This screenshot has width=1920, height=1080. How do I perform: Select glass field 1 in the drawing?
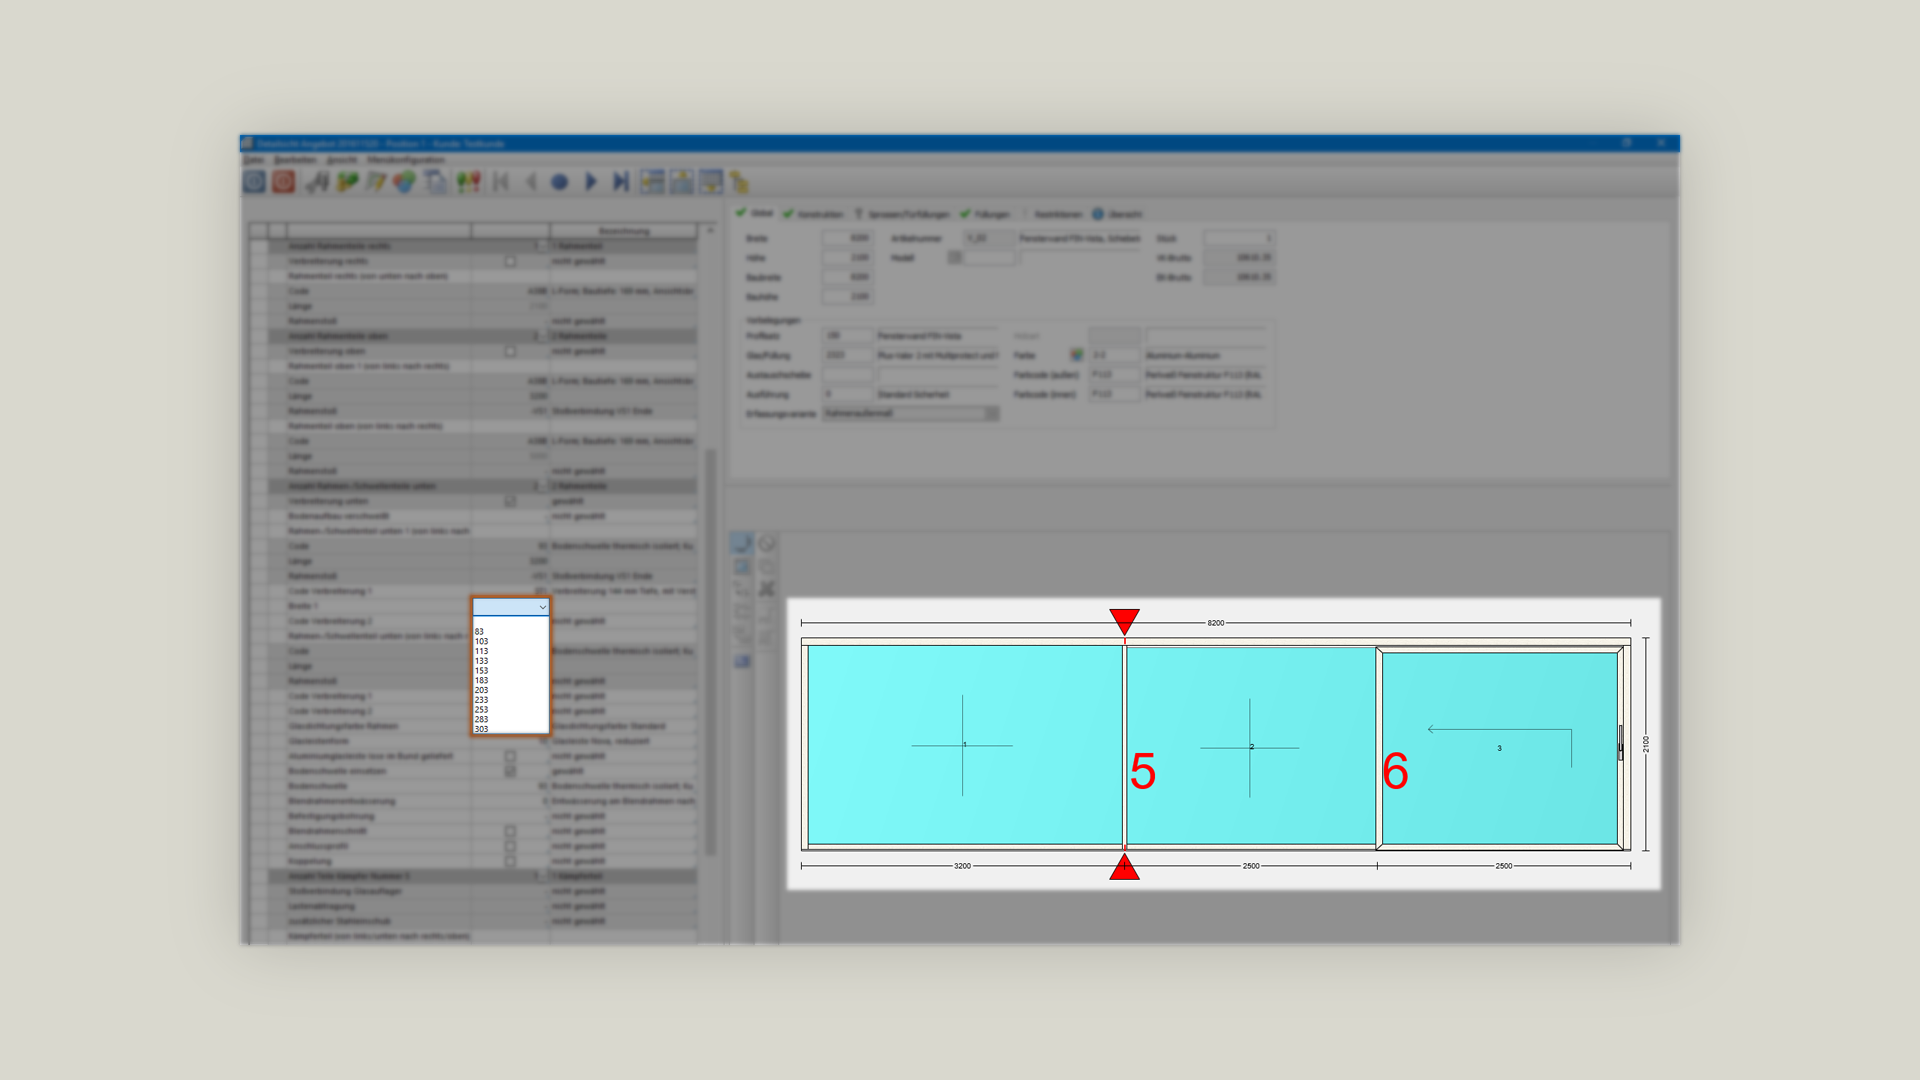[x=964, y=745]
